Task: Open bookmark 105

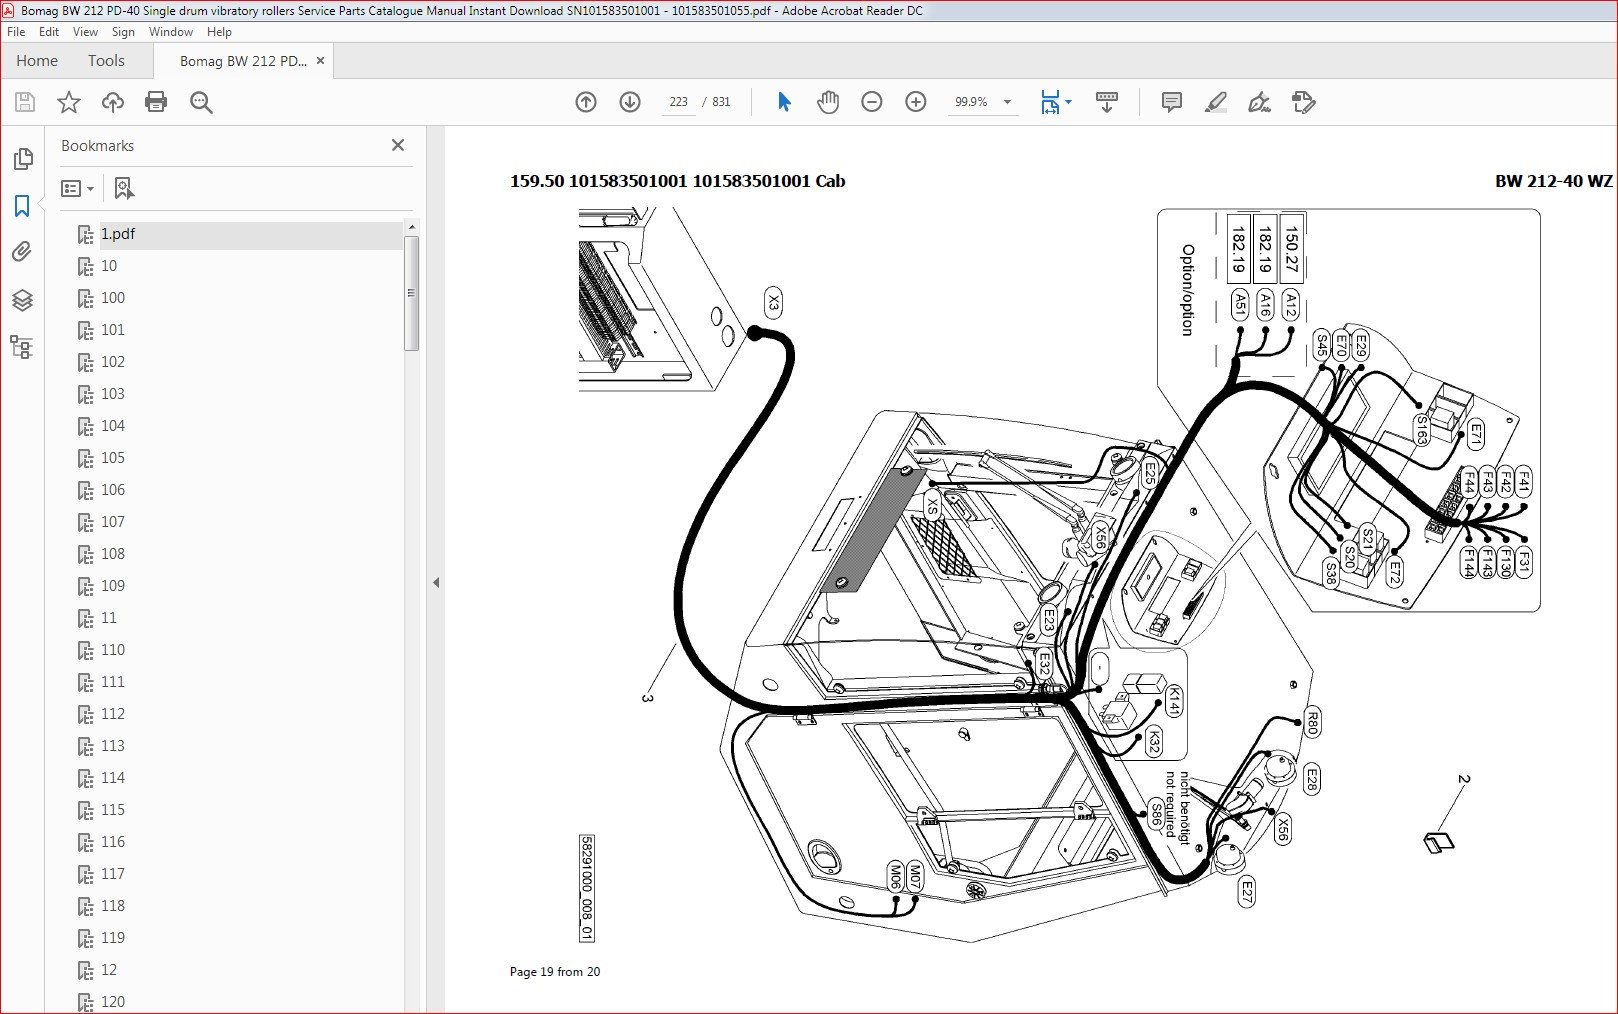Action: (112, 458)
